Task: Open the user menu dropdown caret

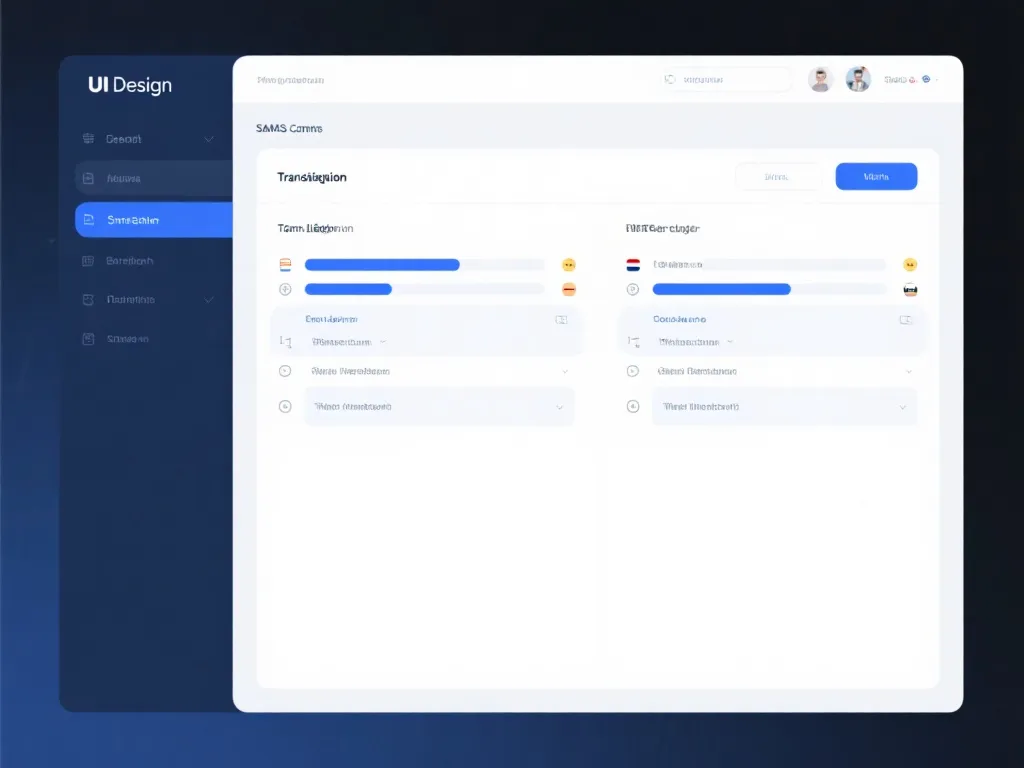Action: 937,80
